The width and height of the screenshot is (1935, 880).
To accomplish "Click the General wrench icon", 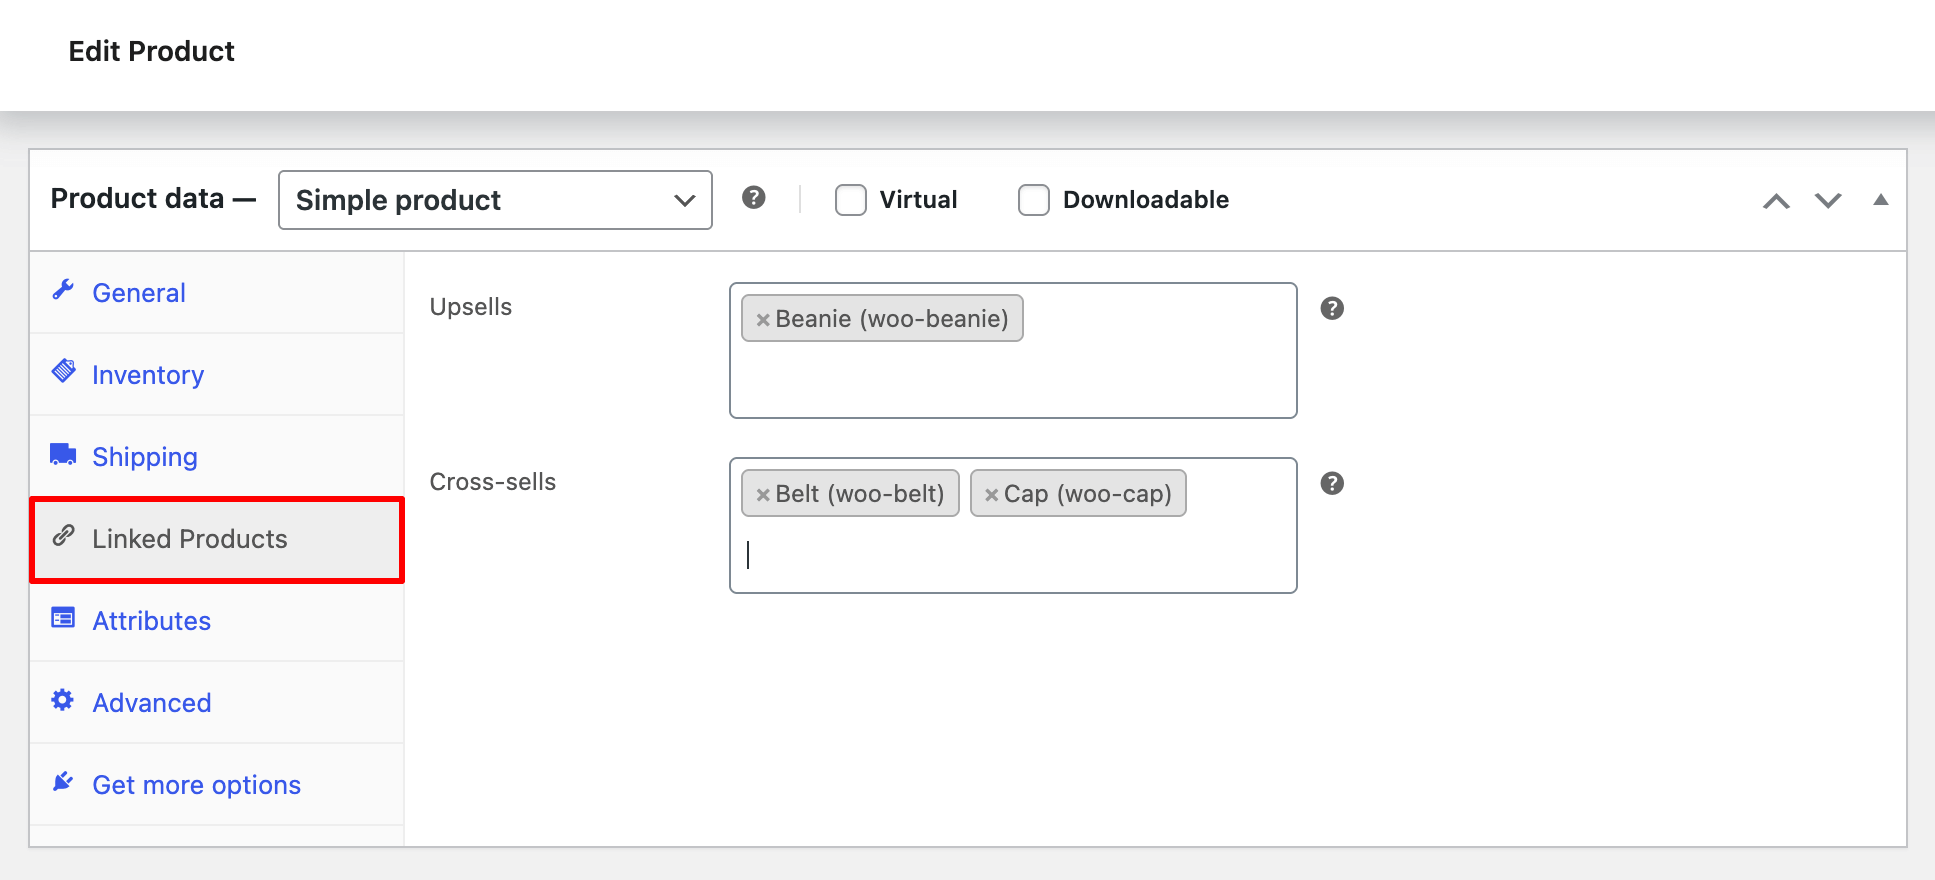I will click(x=64, y=290).
